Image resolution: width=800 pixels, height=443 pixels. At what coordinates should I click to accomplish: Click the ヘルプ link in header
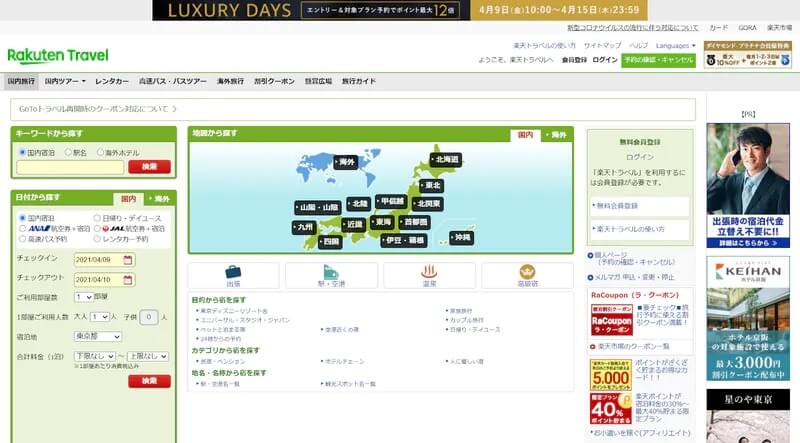[638, 46]
